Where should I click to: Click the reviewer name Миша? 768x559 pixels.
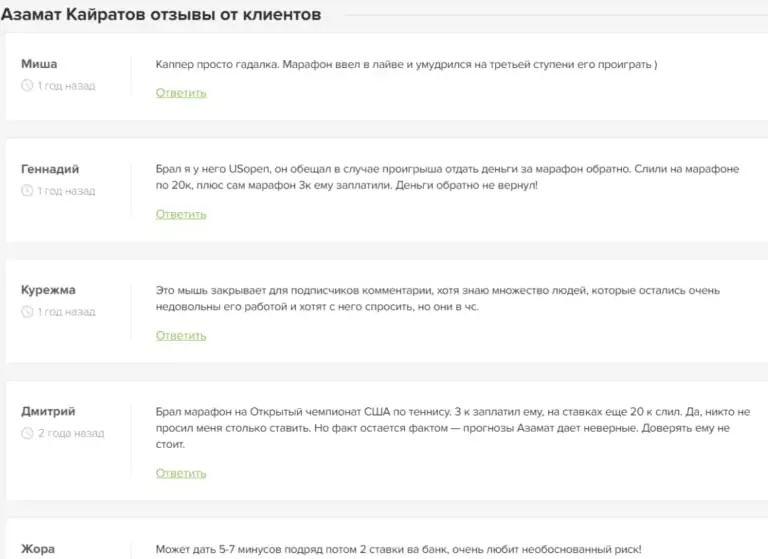[38, 64]
